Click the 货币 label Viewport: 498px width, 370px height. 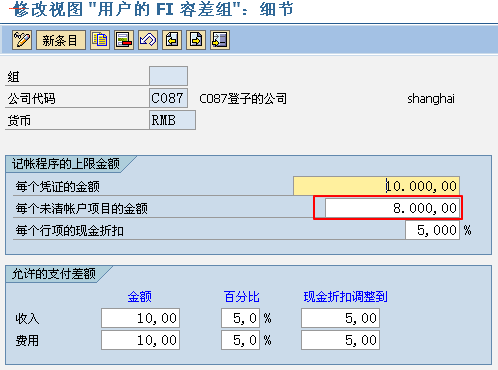19,121
